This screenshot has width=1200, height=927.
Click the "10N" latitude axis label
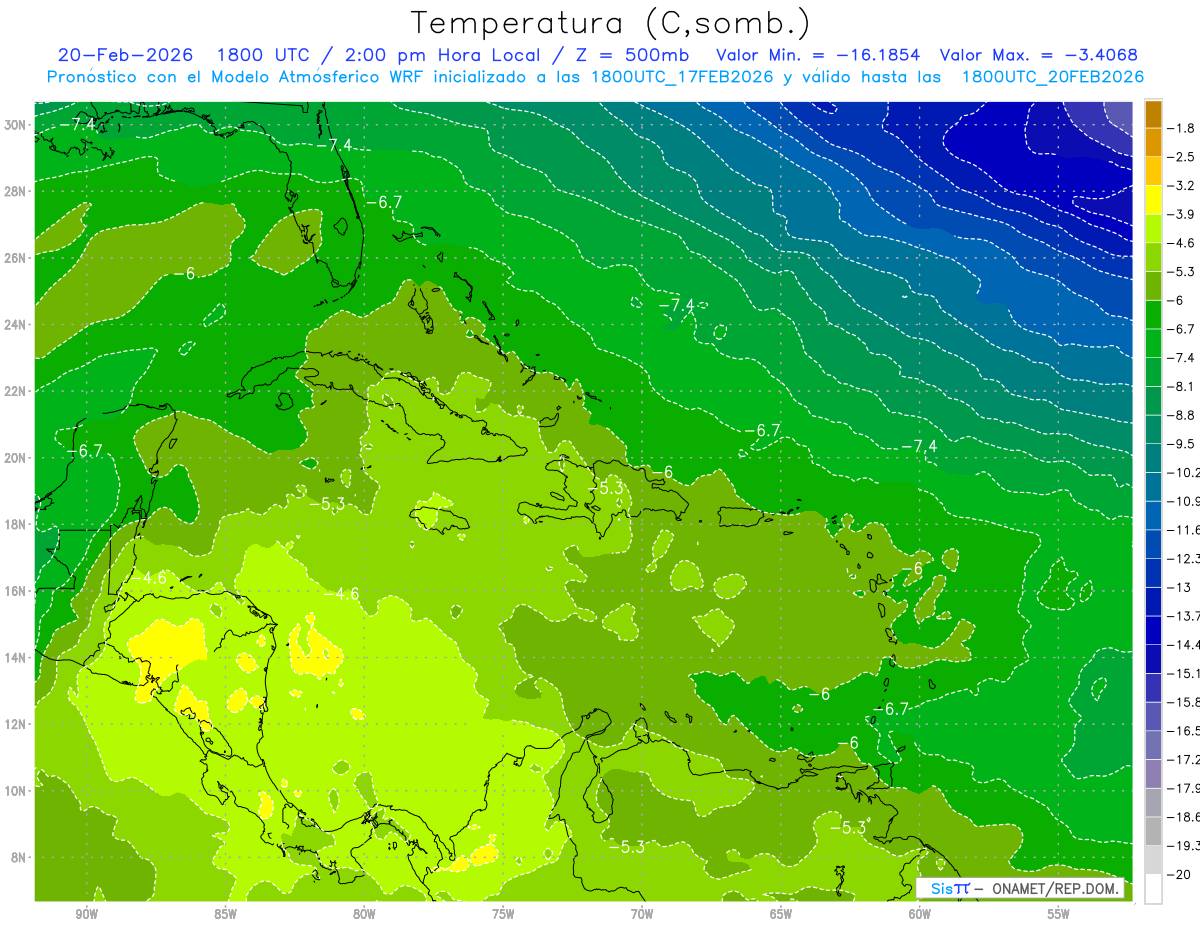(x=15, y=791)
